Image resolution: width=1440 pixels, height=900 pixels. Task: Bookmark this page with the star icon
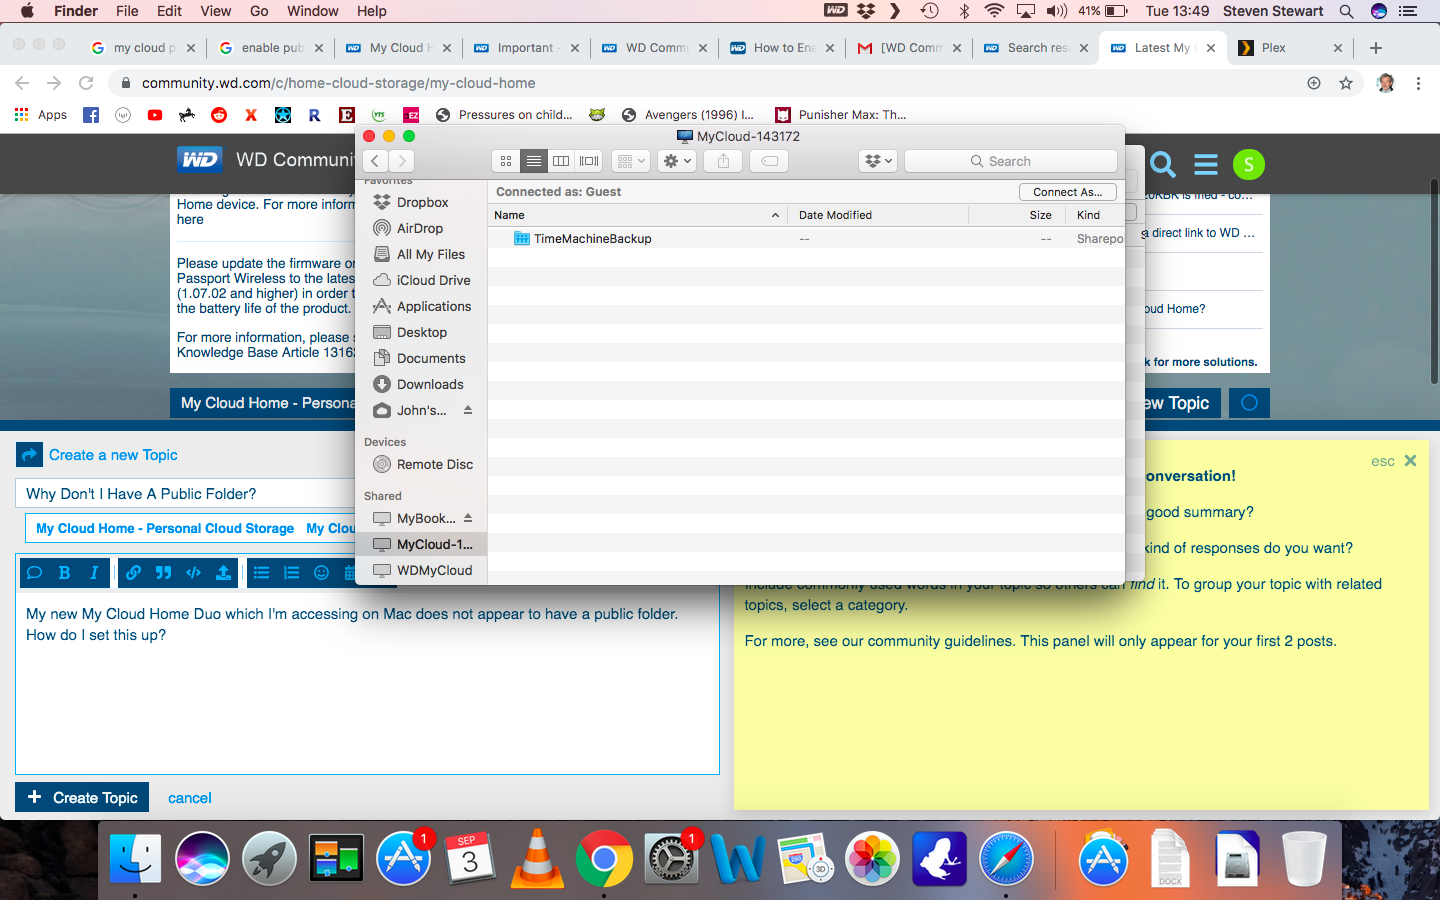click(x=1346, y=83)
